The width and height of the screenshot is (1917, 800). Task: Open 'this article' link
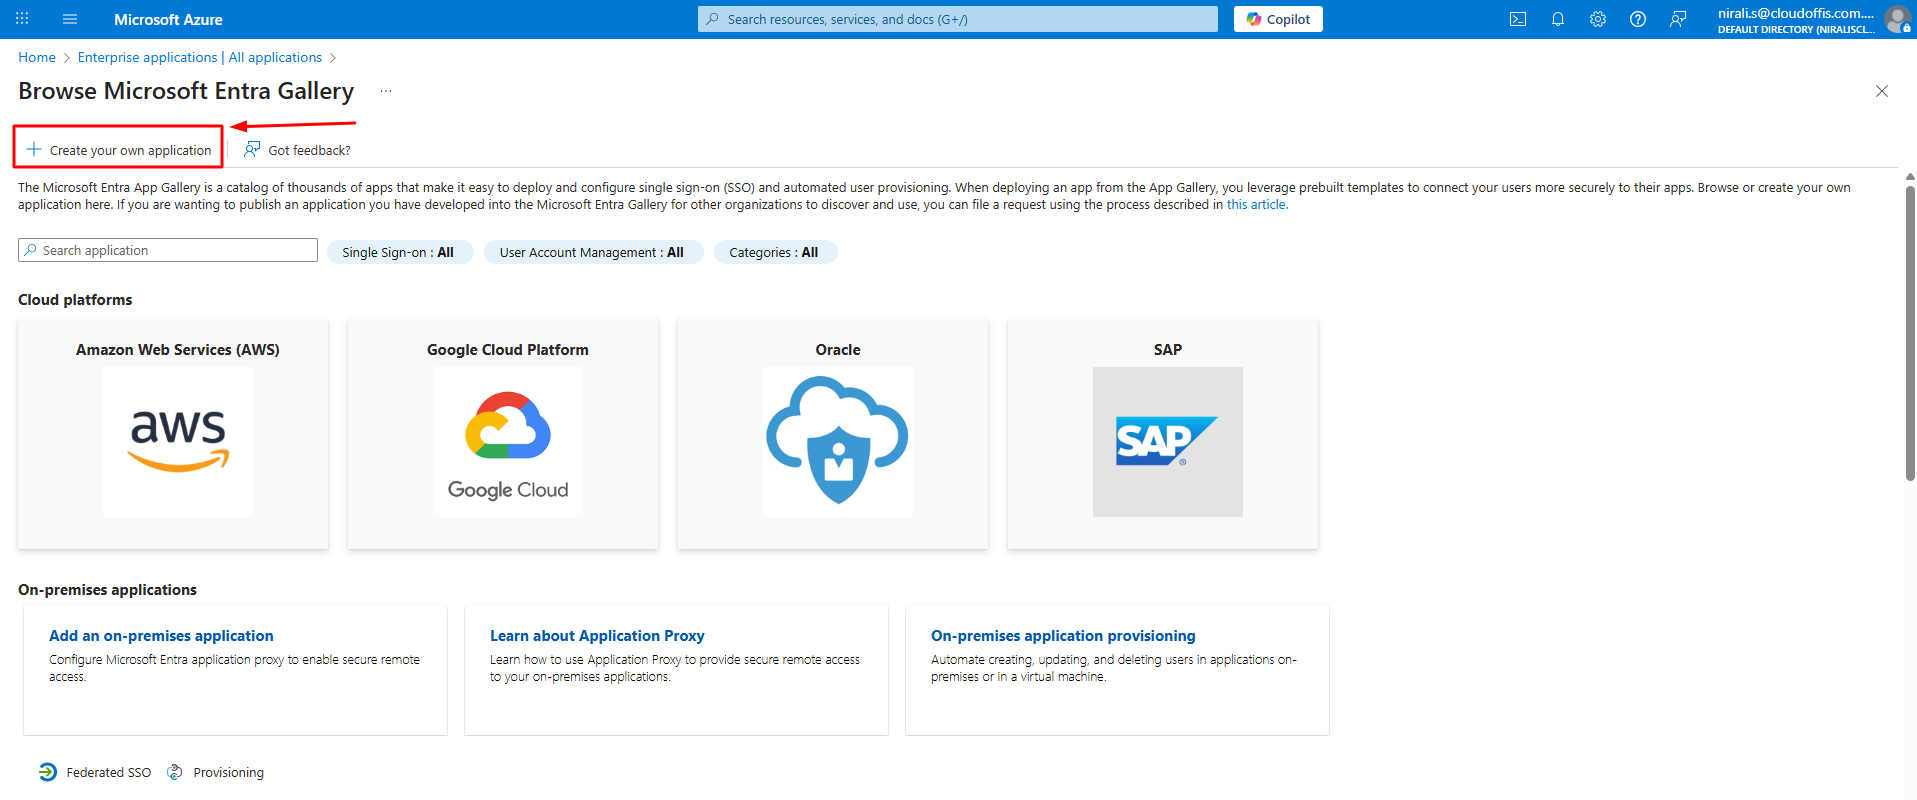[x=1256, y=204]
